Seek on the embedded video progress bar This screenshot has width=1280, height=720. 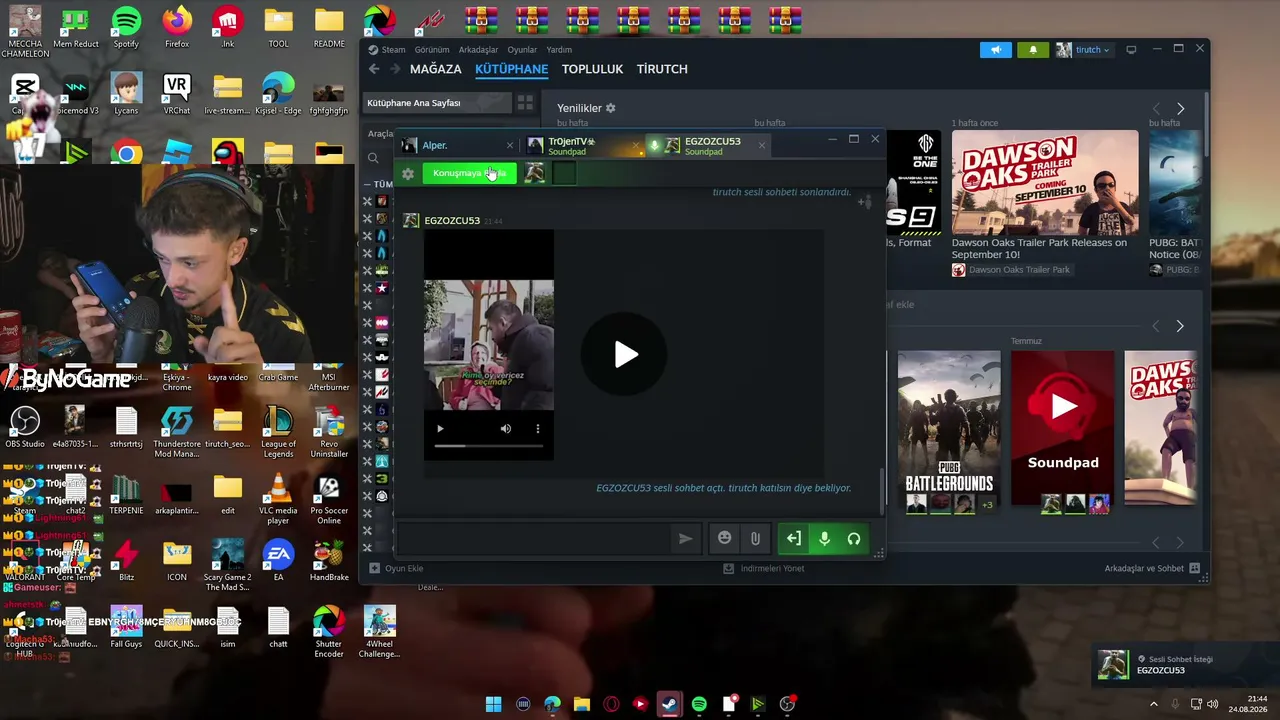tap(489, 445)
